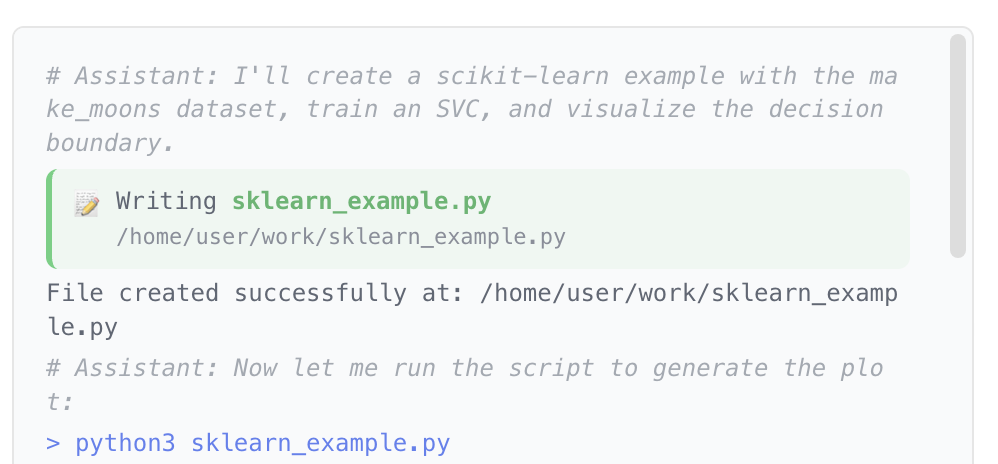Image resolution: width=998 pixels, height=464 pixels.
Task: Click the green left border of the Writing card
Action: (49, 219)
